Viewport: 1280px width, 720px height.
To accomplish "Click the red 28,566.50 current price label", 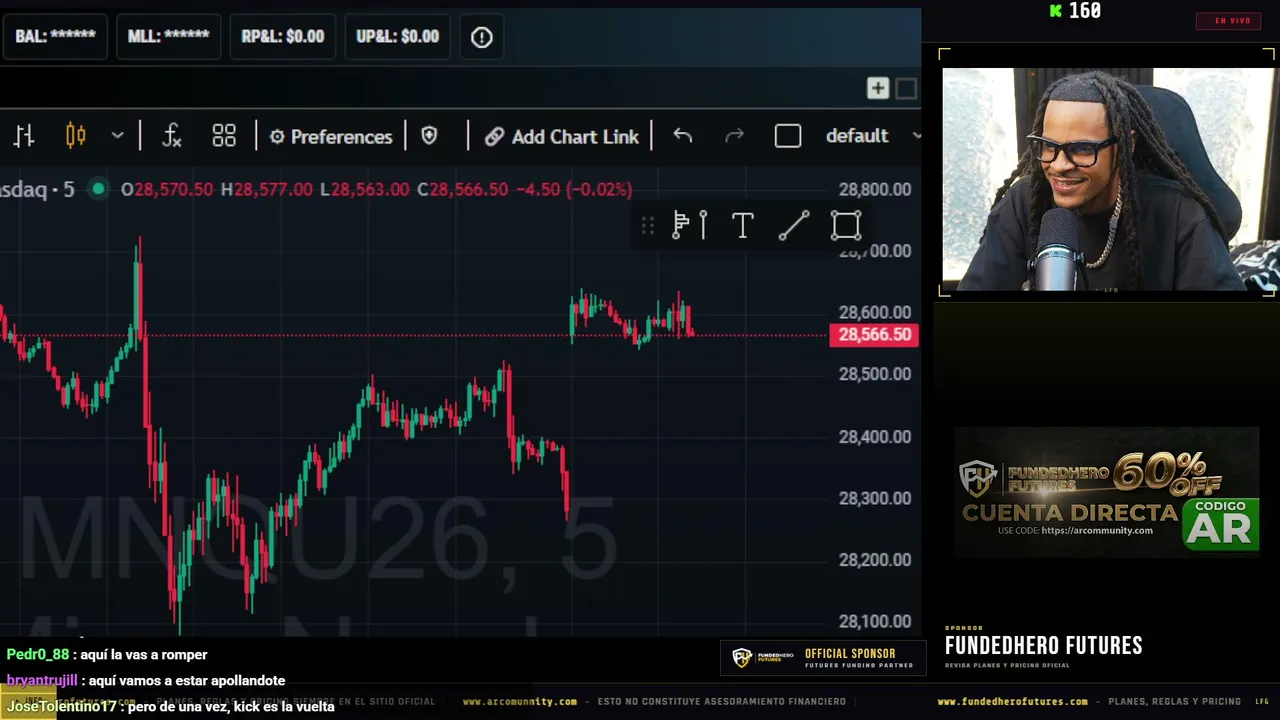I will coord(874,335).
